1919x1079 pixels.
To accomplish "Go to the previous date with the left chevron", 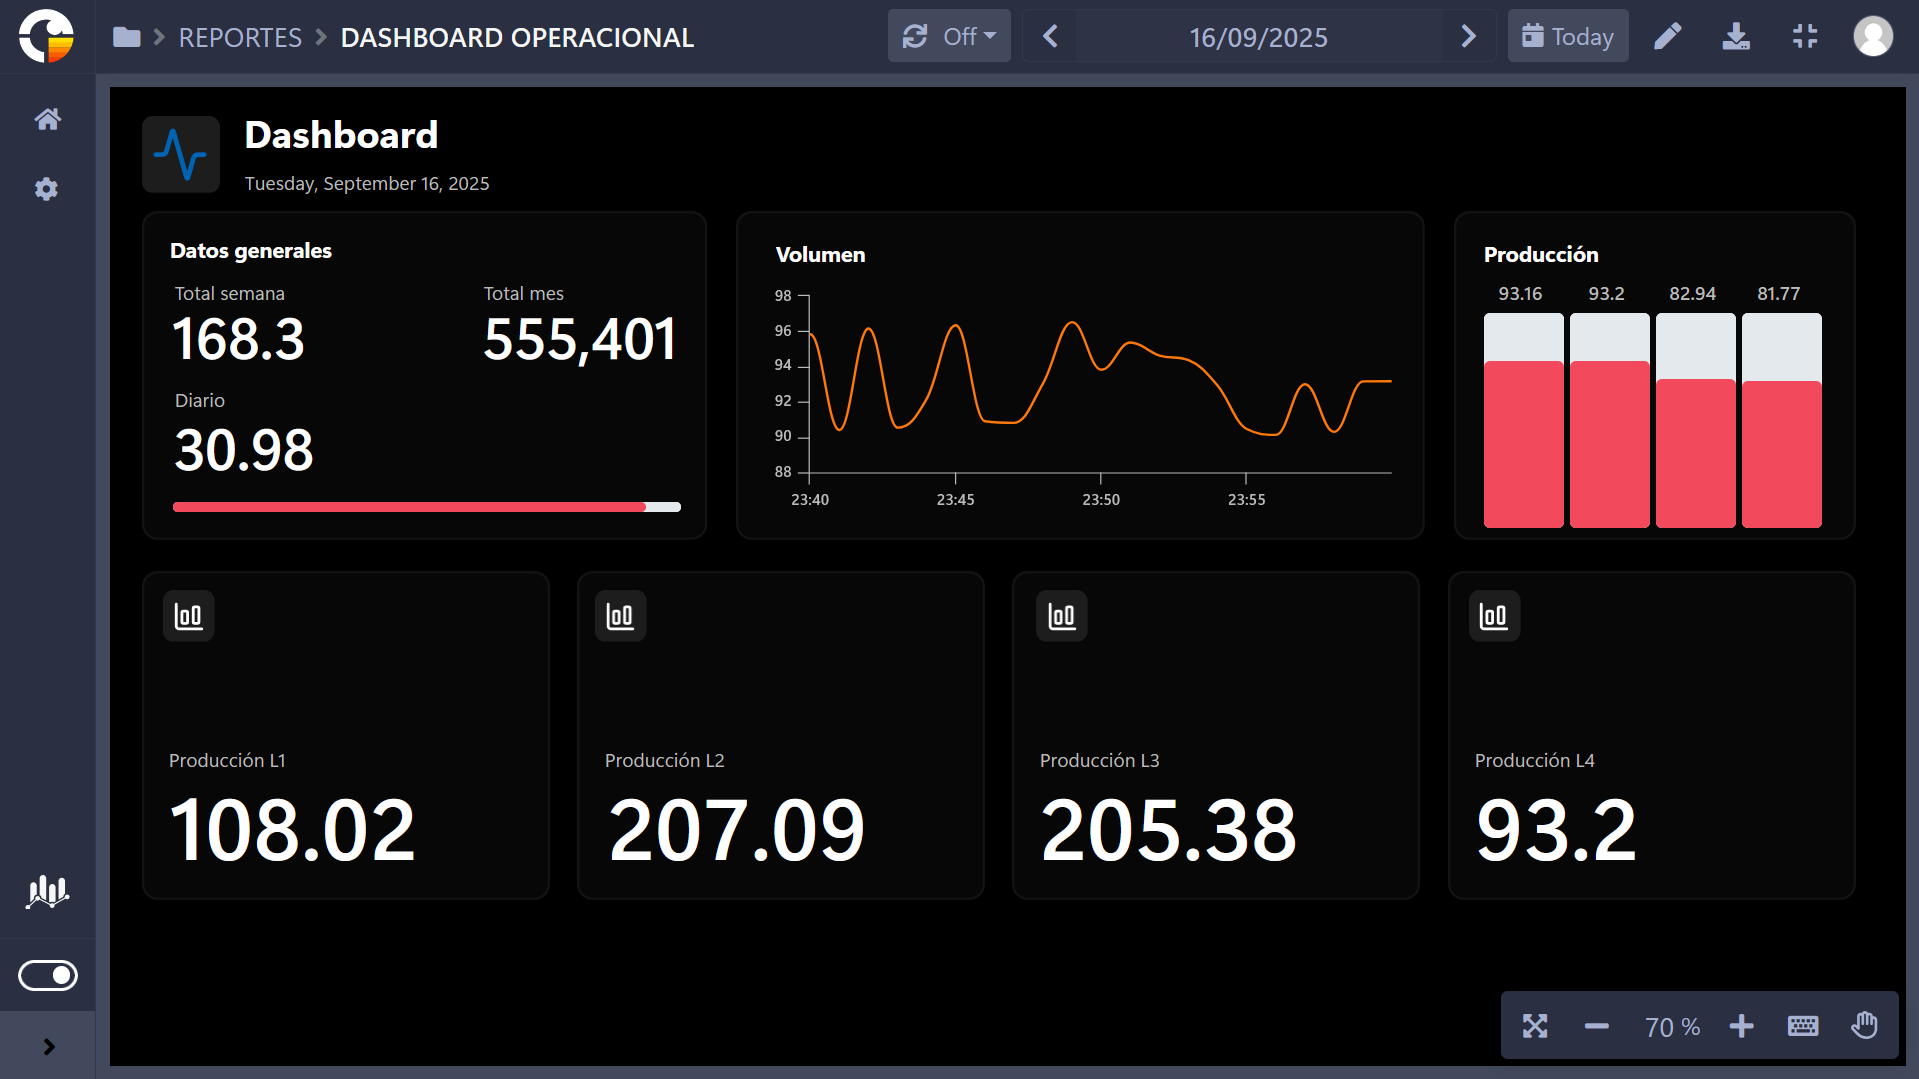I will tap(1050, 37).
